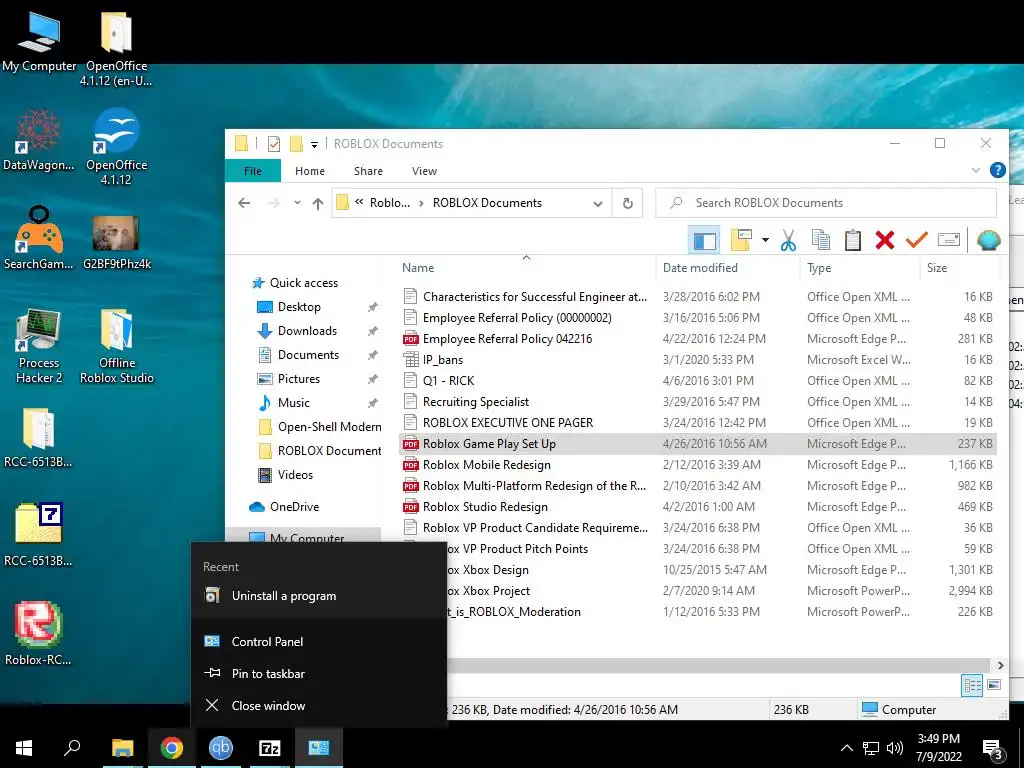Click the ROBLOX Documents breadcrumb in address bar
Screen dimensions: 1024x768
coord(487,203)
